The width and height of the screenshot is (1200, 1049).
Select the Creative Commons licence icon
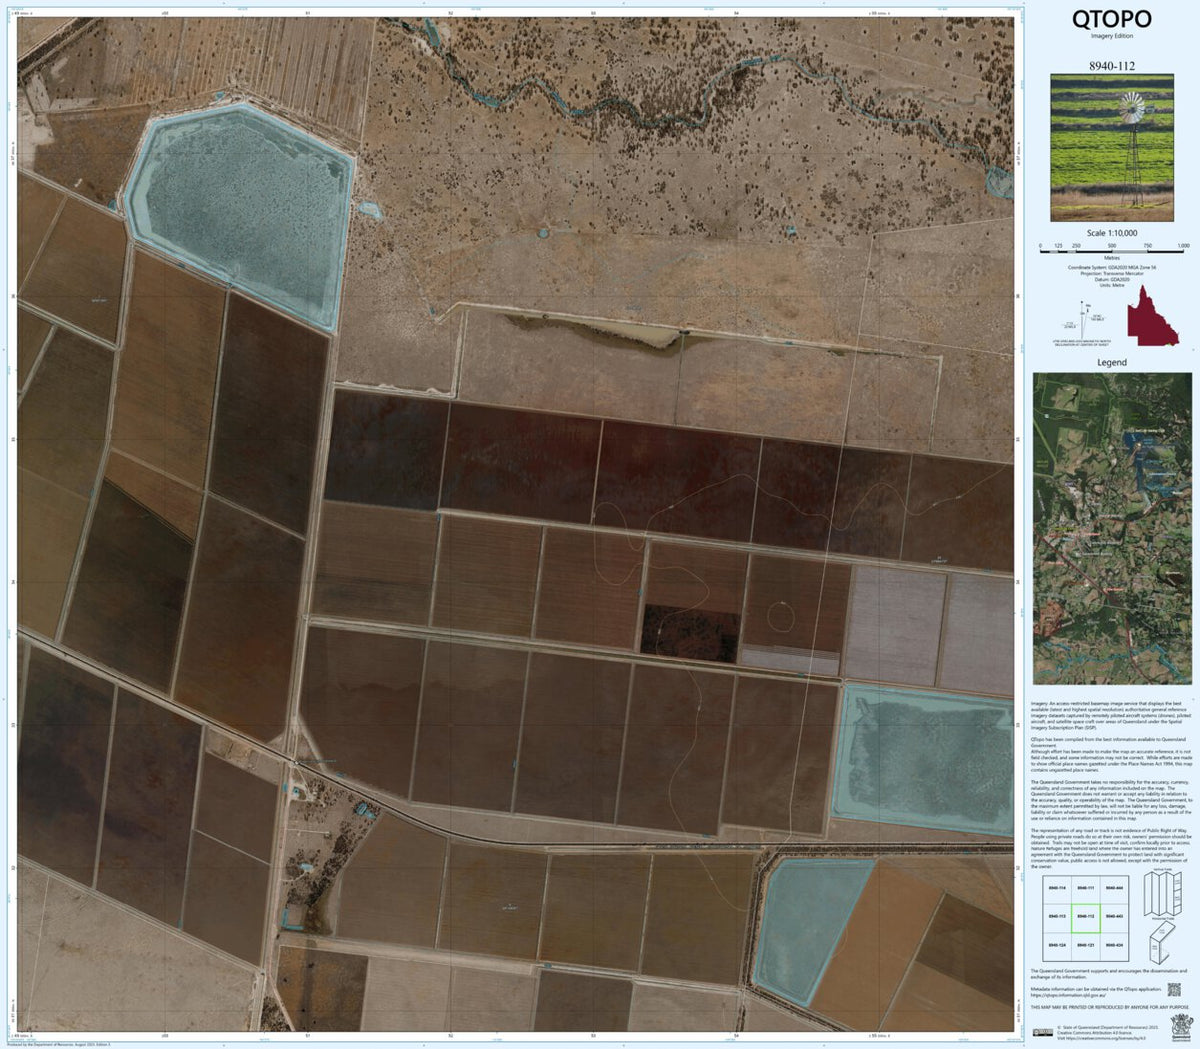coord(1044,1031)
